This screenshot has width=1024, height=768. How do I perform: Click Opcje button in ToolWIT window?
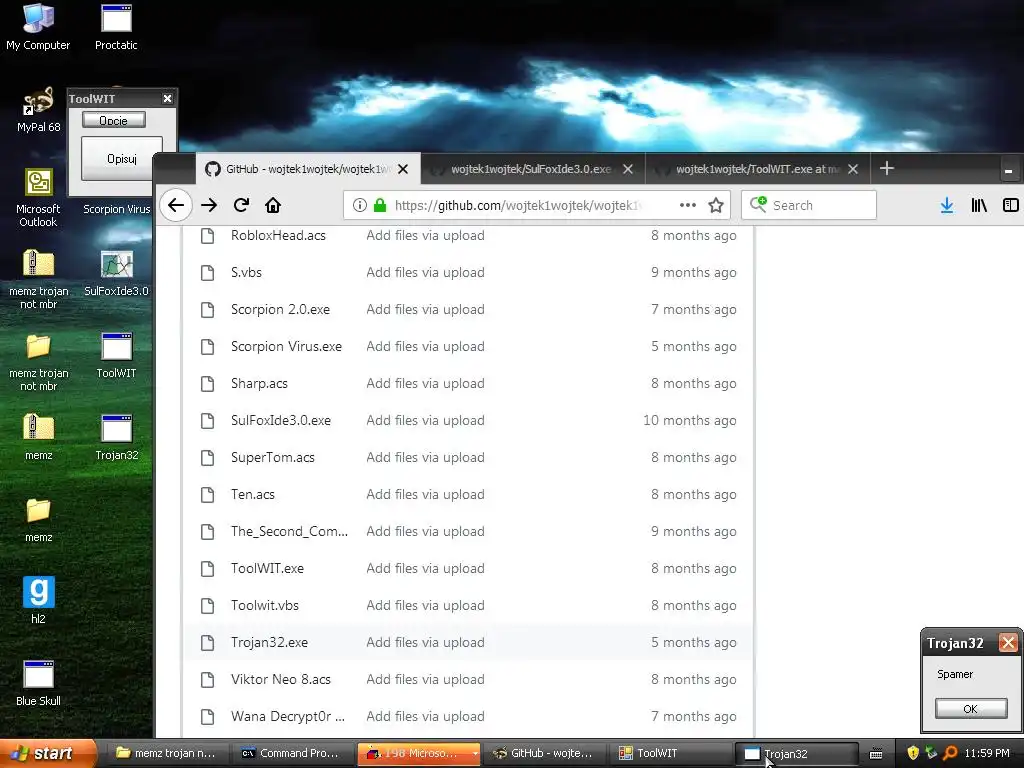point(114,120)
